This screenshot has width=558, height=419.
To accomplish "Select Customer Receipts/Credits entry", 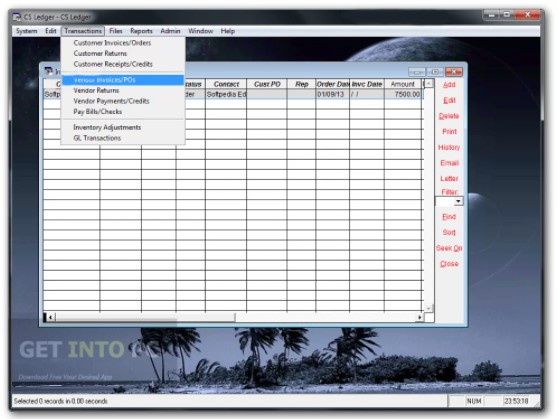I will point(123,64).
